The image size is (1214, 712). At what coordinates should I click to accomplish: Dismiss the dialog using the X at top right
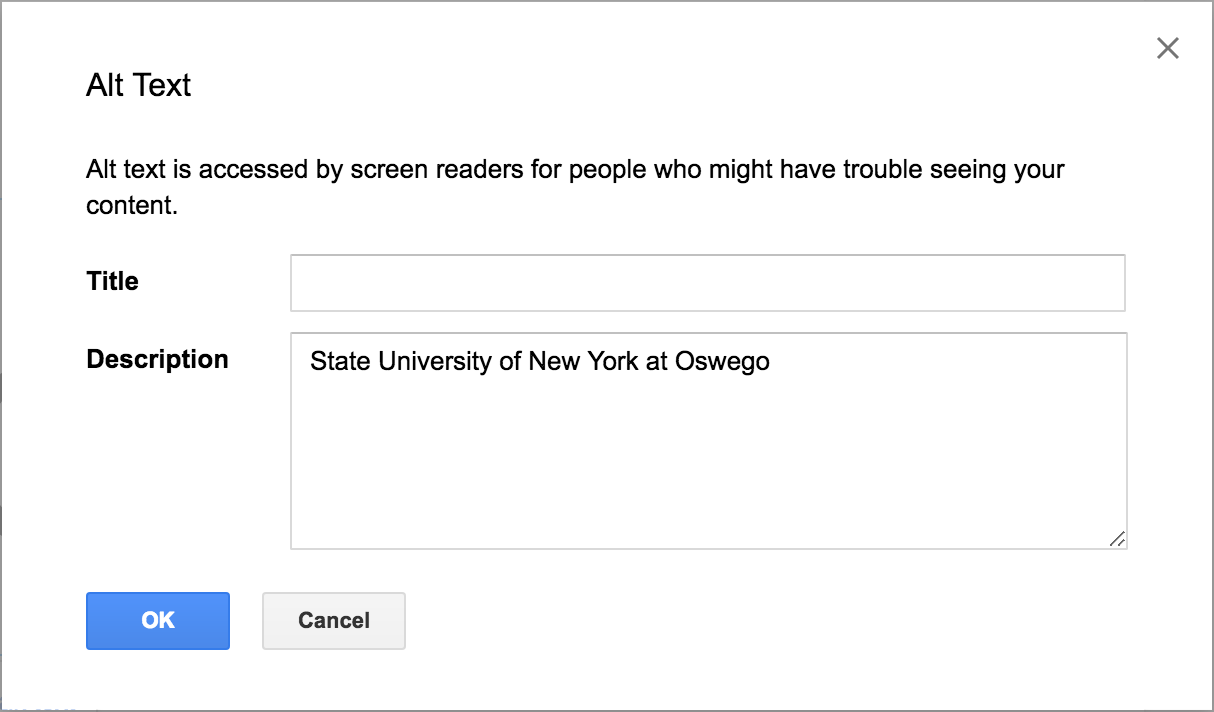pos(1167,47)
